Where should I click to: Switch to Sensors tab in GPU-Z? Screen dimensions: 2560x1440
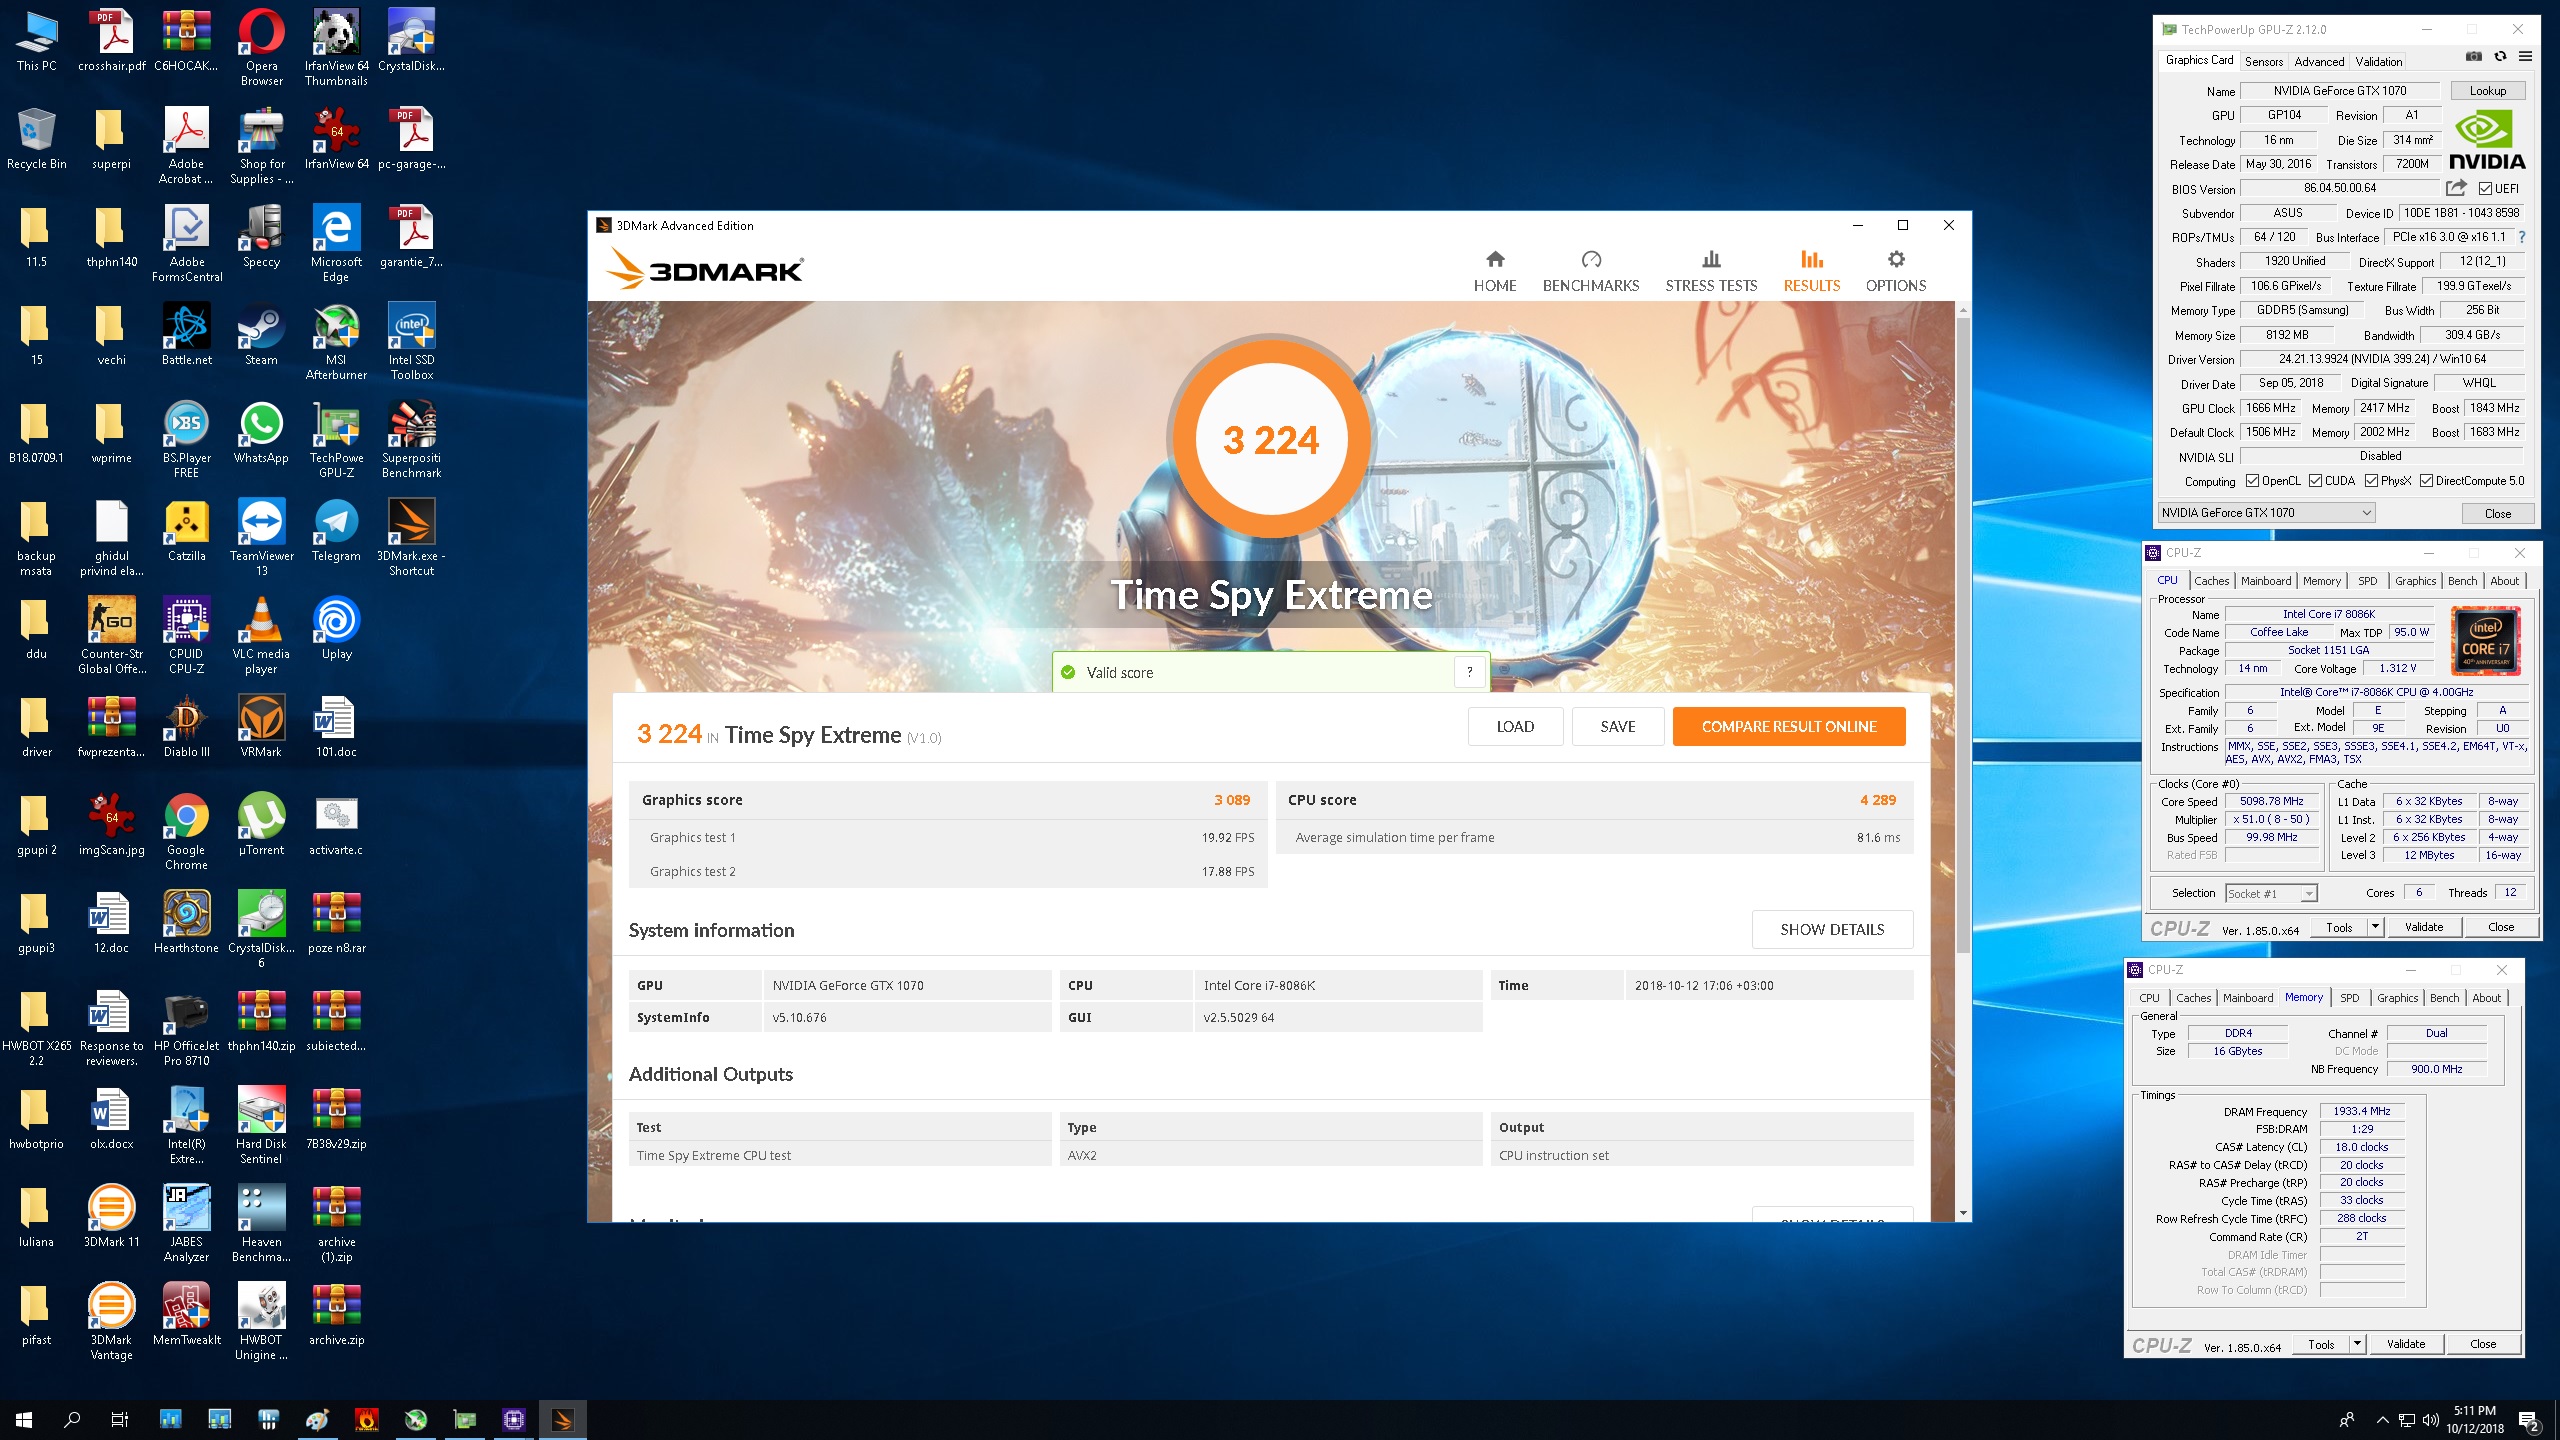(2264, 61)
